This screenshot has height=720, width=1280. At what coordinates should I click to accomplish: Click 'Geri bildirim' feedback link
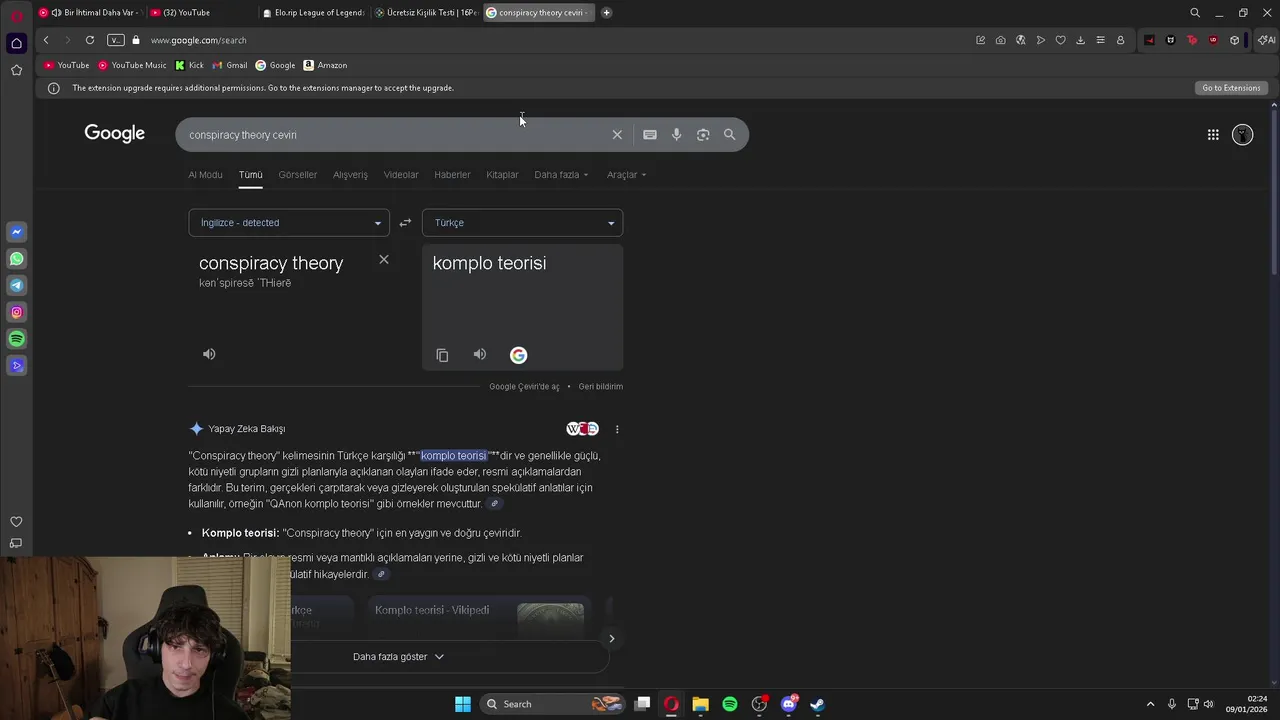(x=600, y=387)
